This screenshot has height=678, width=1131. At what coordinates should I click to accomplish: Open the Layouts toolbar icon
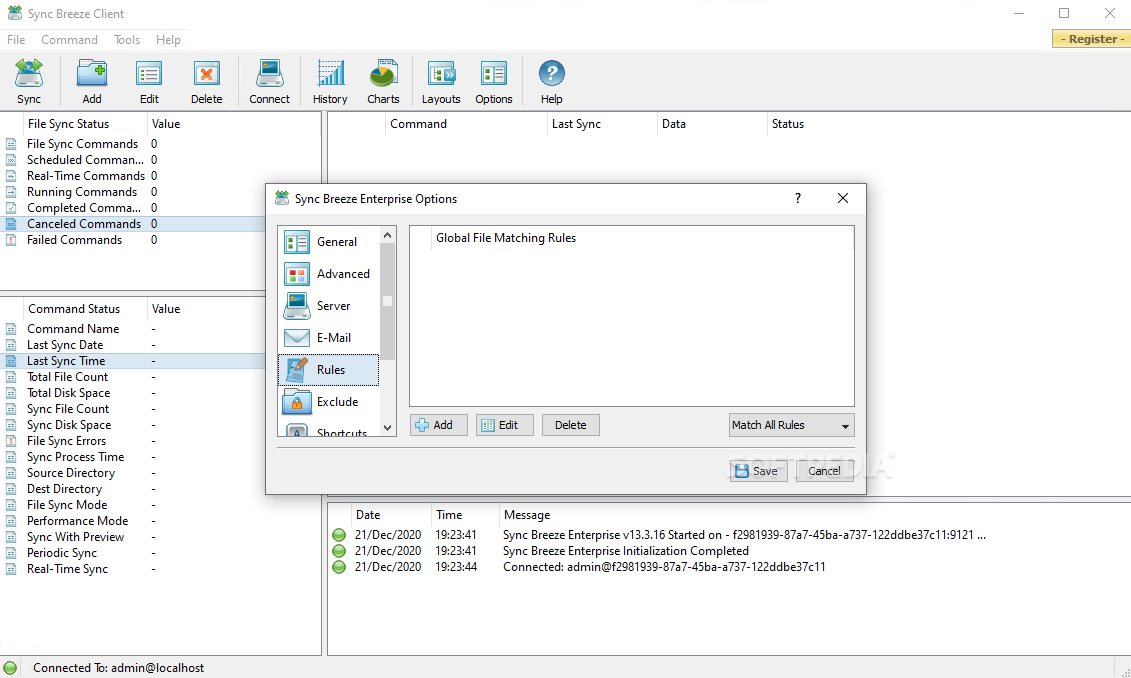[441, 82]
